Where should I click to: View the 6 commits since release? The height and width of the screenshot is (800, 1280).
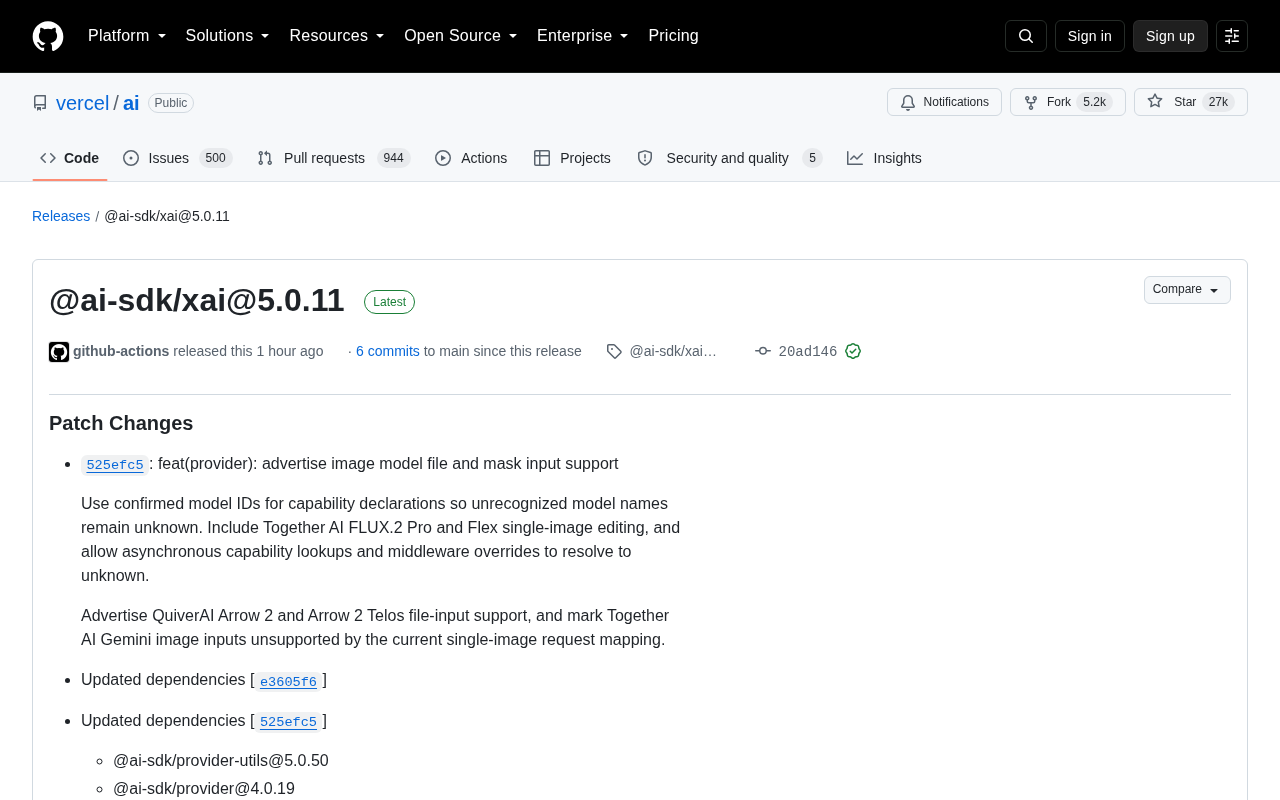(x=388, y=351)
